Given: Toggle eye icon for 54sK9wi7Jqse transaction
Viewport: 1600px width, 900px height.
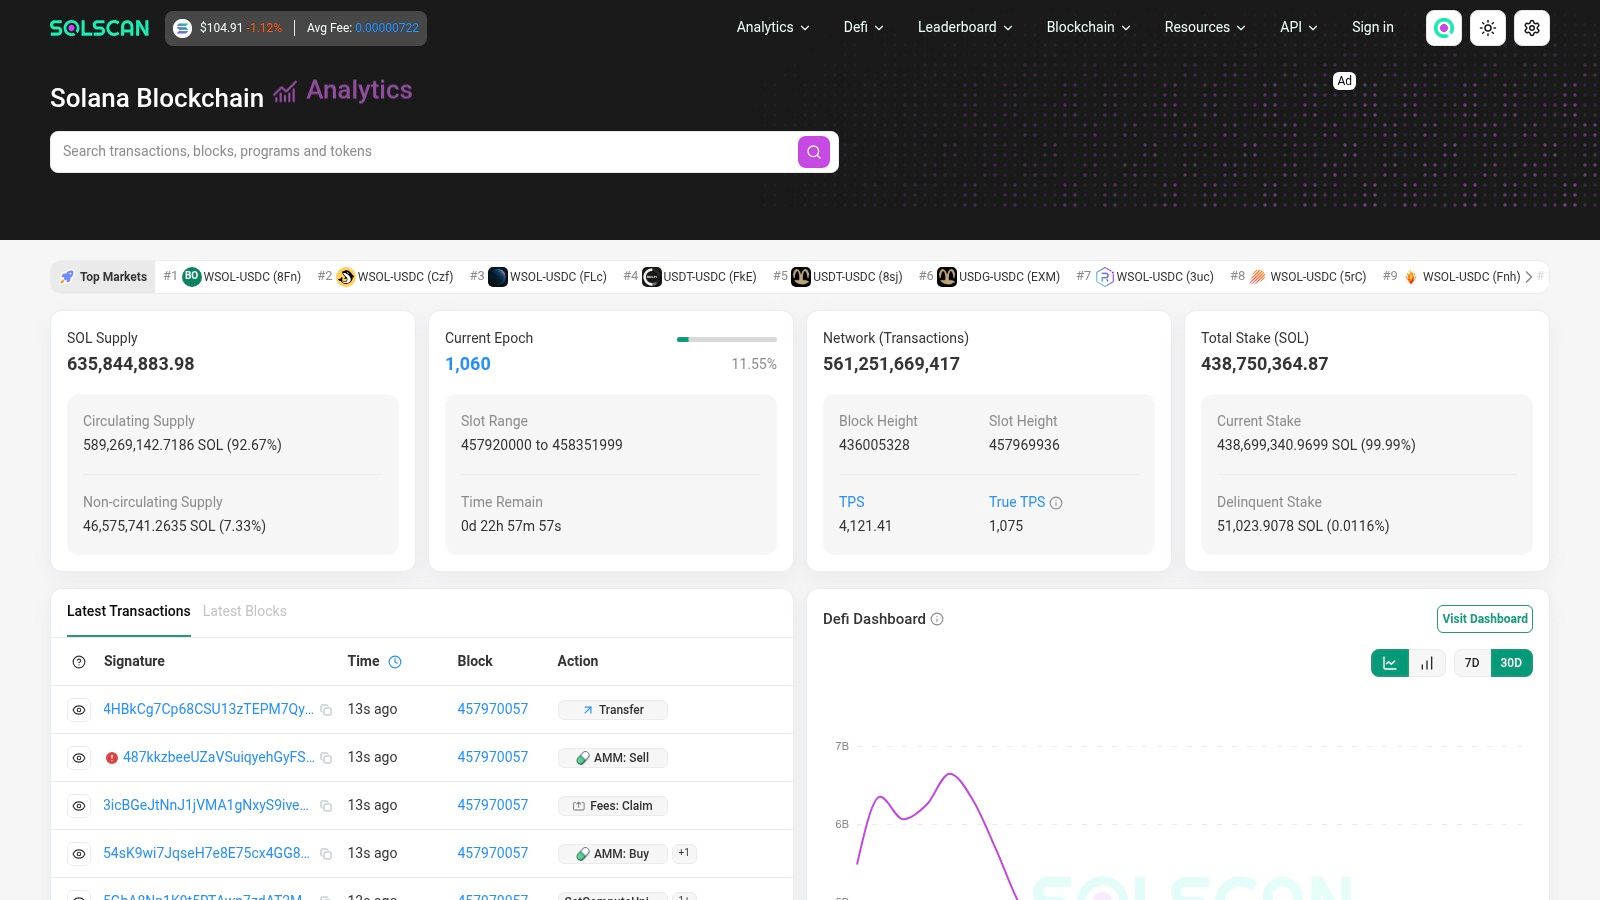Looking at the screenshot, I should point(79,854).
